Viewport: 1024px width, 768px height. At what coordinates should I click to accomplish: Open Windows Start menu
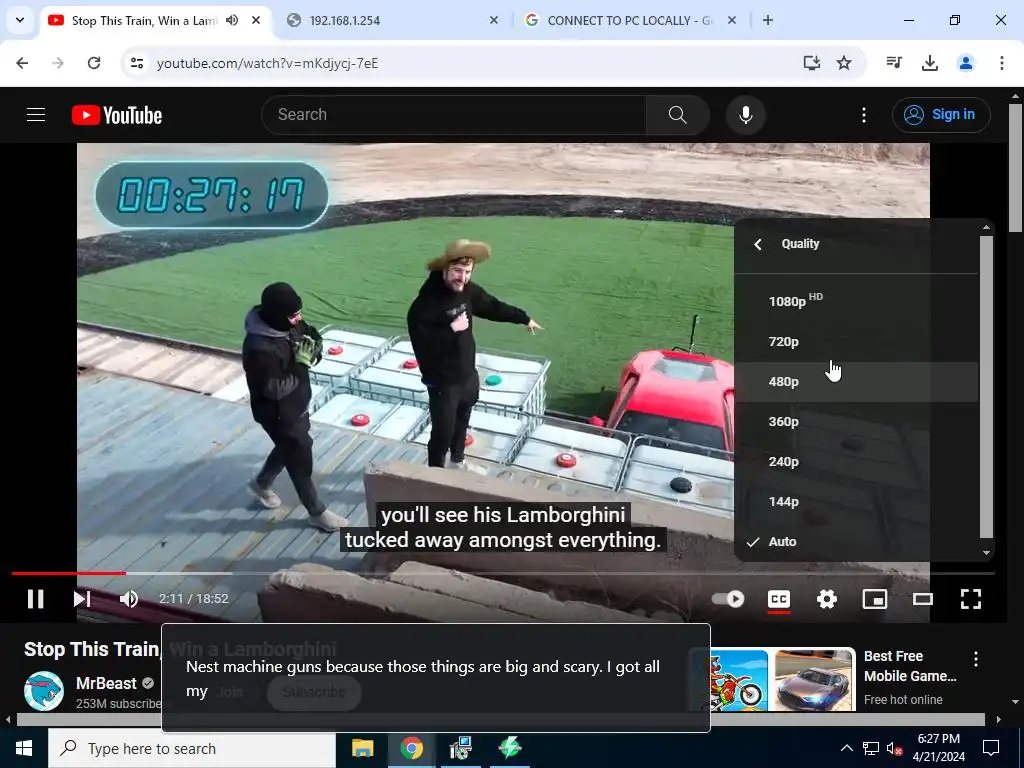(x=24, y=748)
